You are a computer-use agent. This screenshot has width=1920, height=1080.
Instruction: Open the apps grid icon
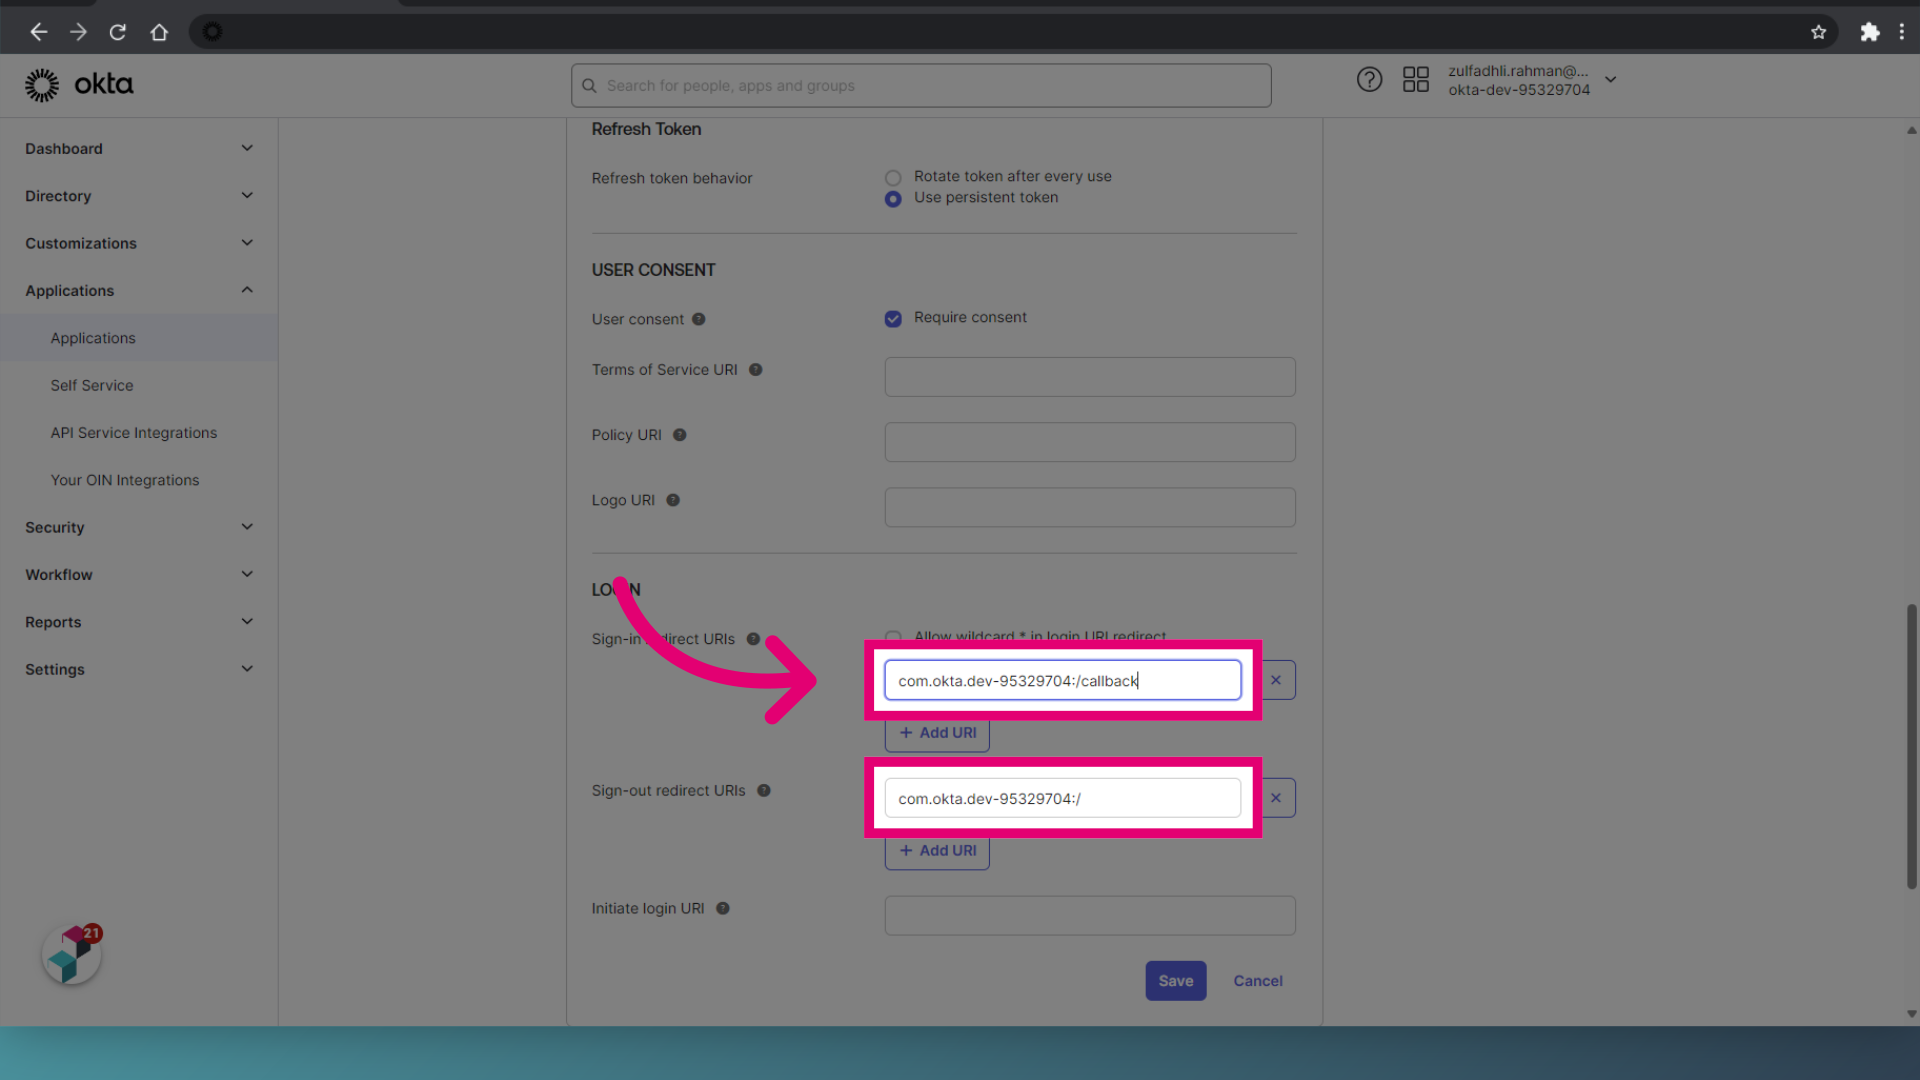coord(1415,80)
